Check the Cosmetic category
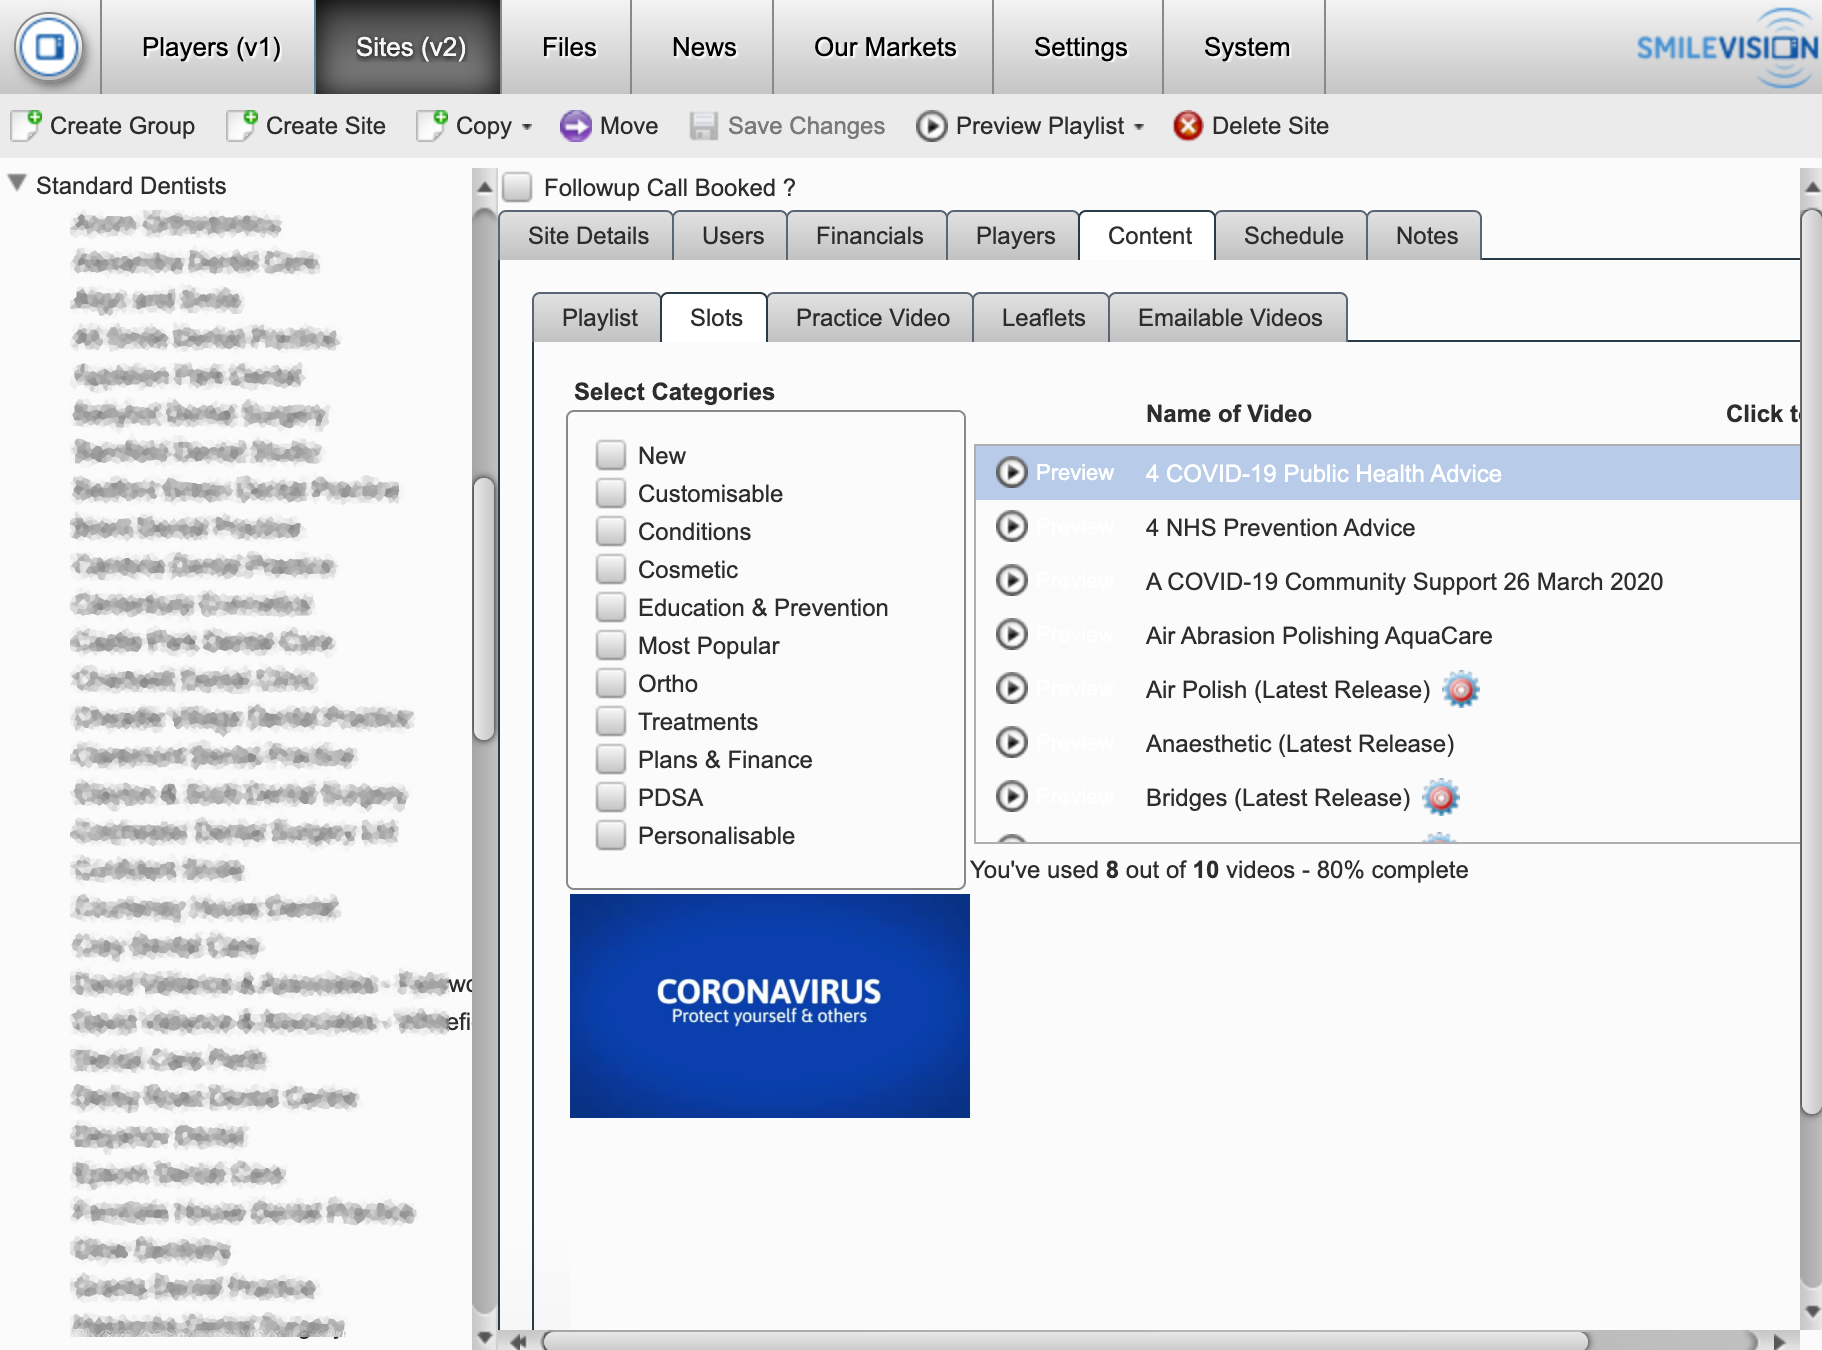Viewport: 1822px width, 1350px height. [x=611, y=569]
